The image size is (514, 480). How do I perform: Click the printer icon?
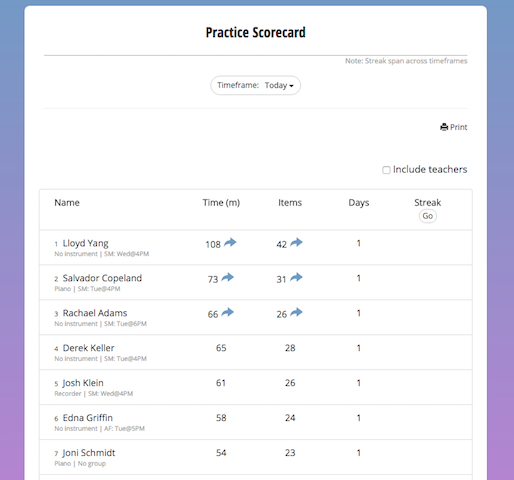point(444,127)
